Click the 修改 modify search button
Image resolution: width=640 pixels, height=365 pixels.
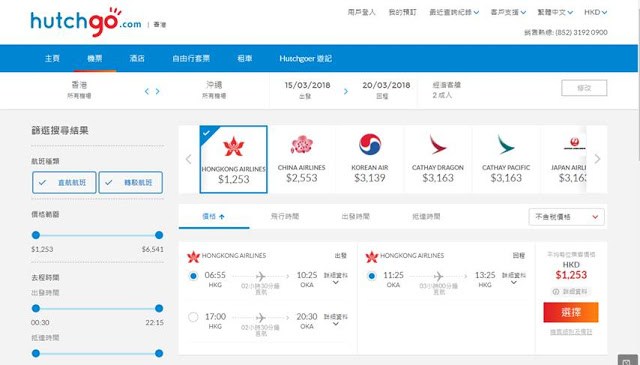pyautogui.click(x=584, y=88)
